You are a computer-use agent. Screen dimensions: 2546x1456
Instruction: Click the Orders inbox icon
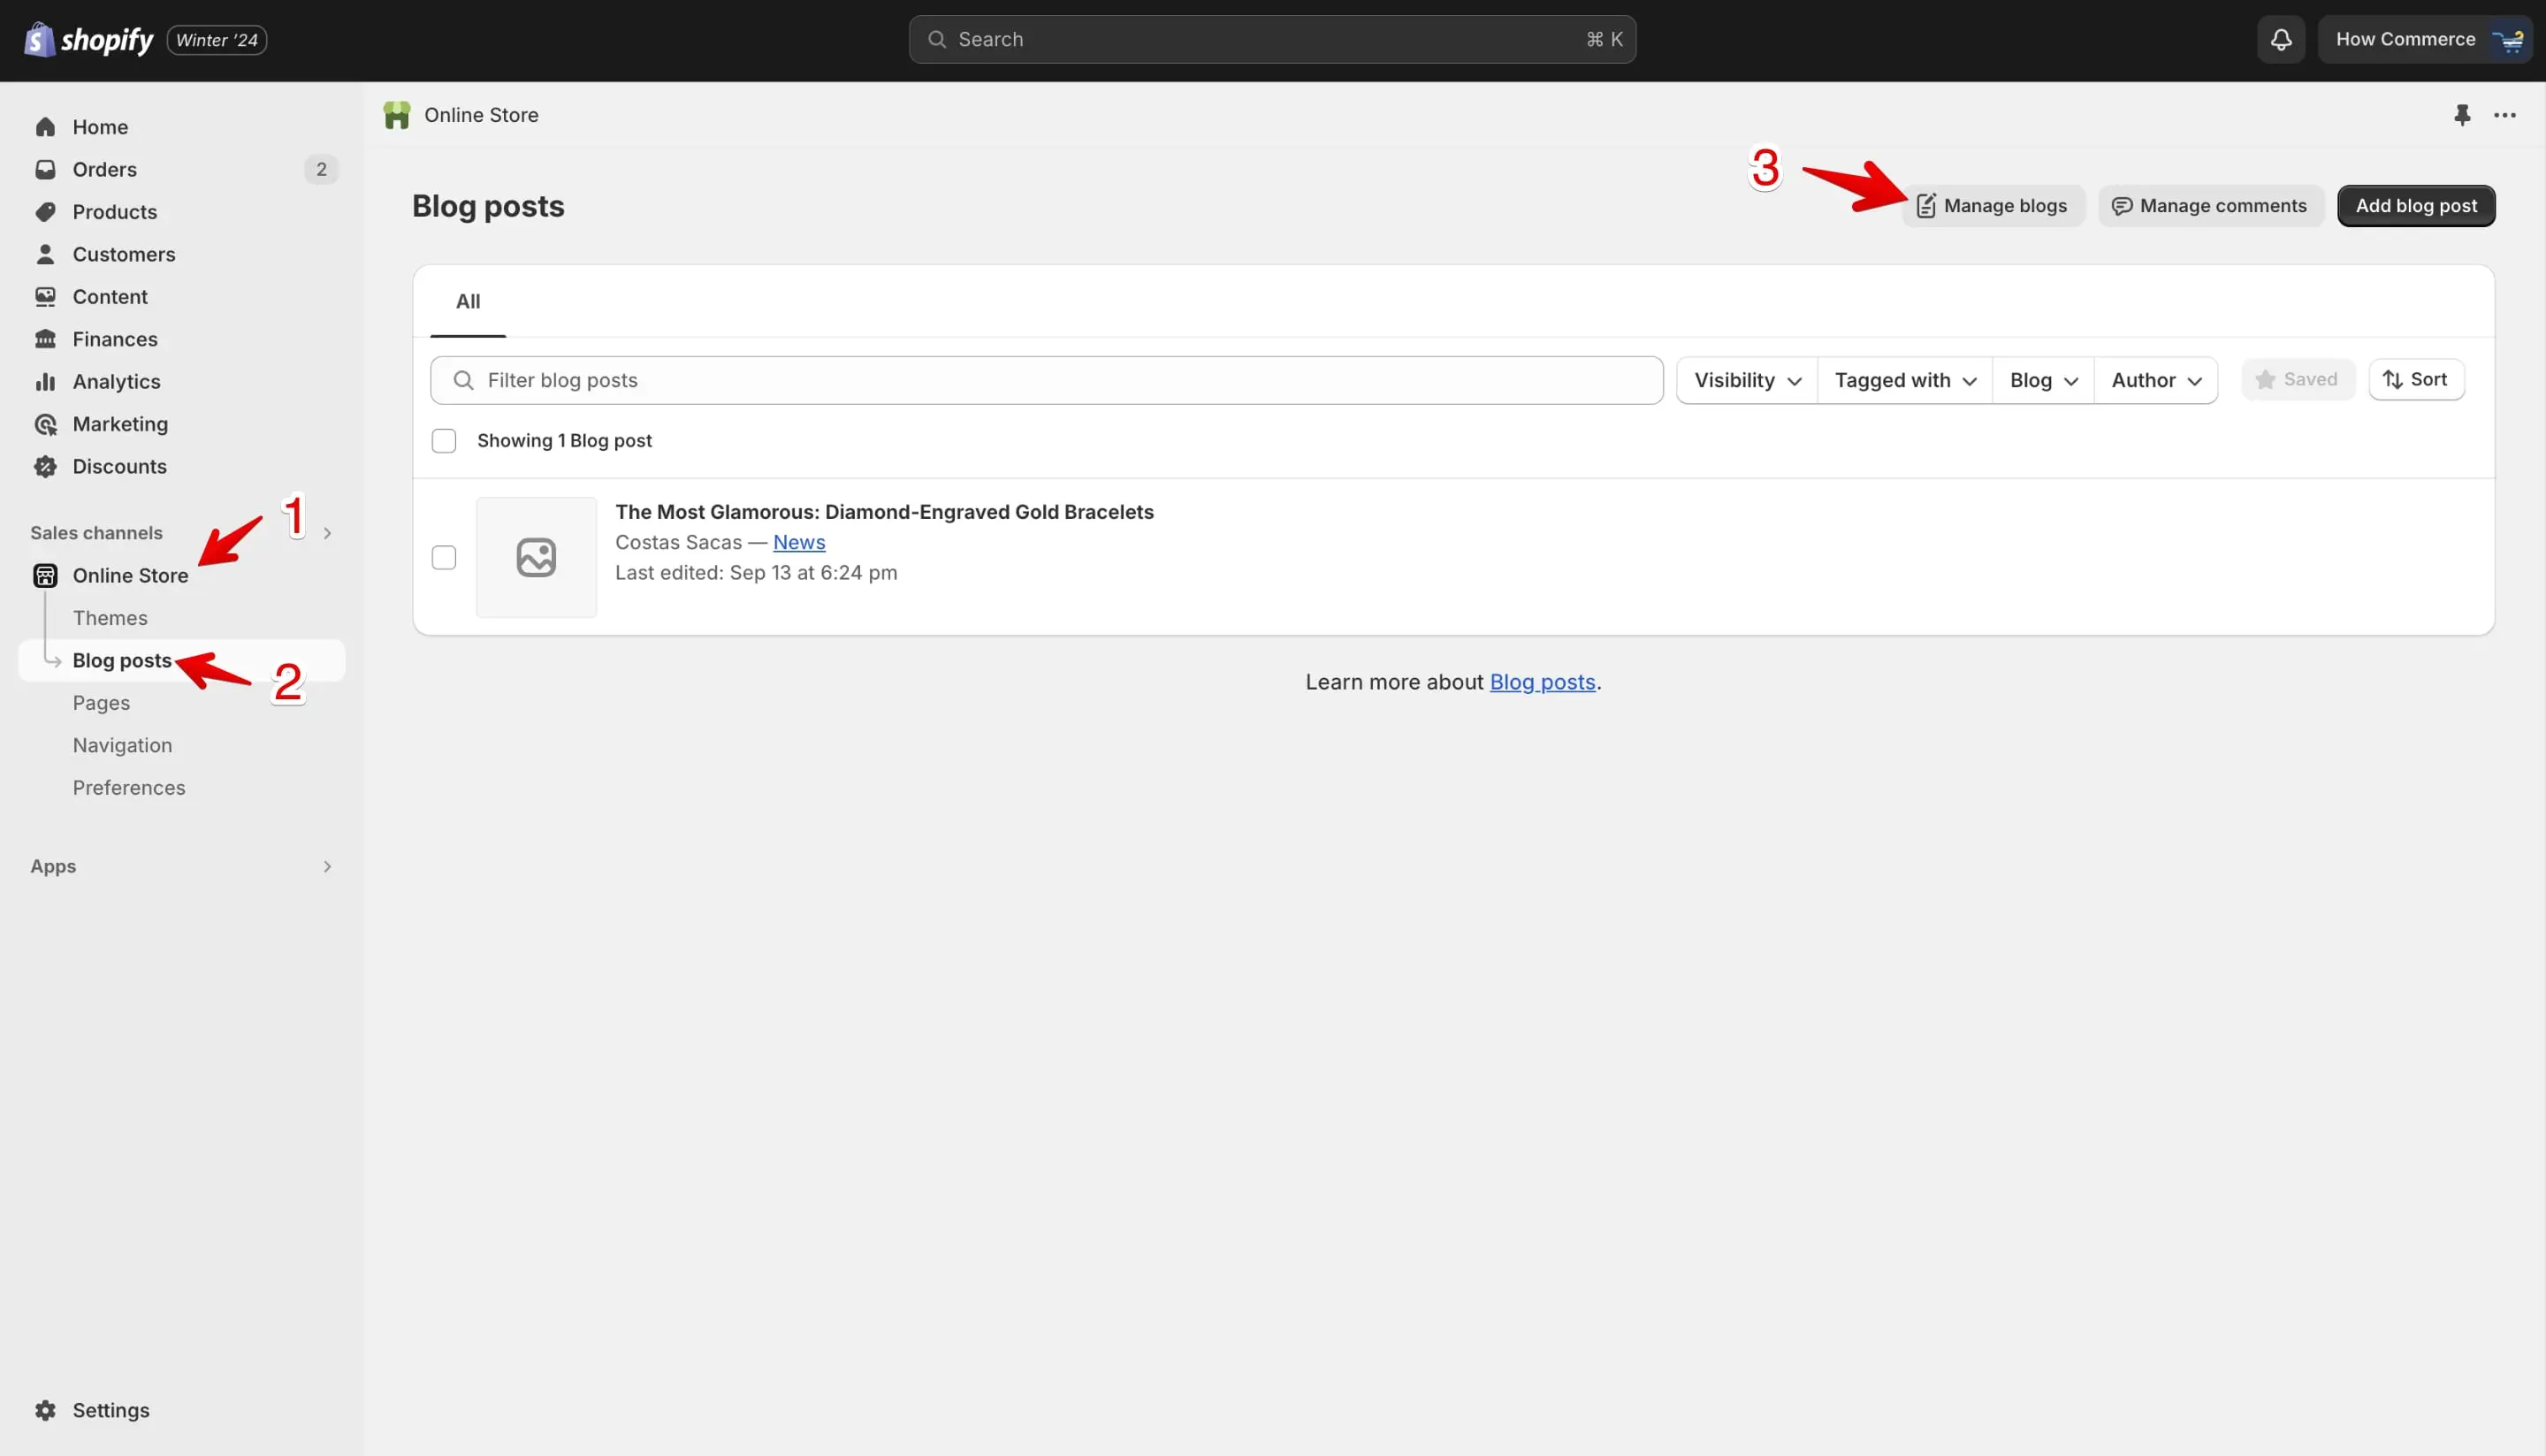point(45,169)
